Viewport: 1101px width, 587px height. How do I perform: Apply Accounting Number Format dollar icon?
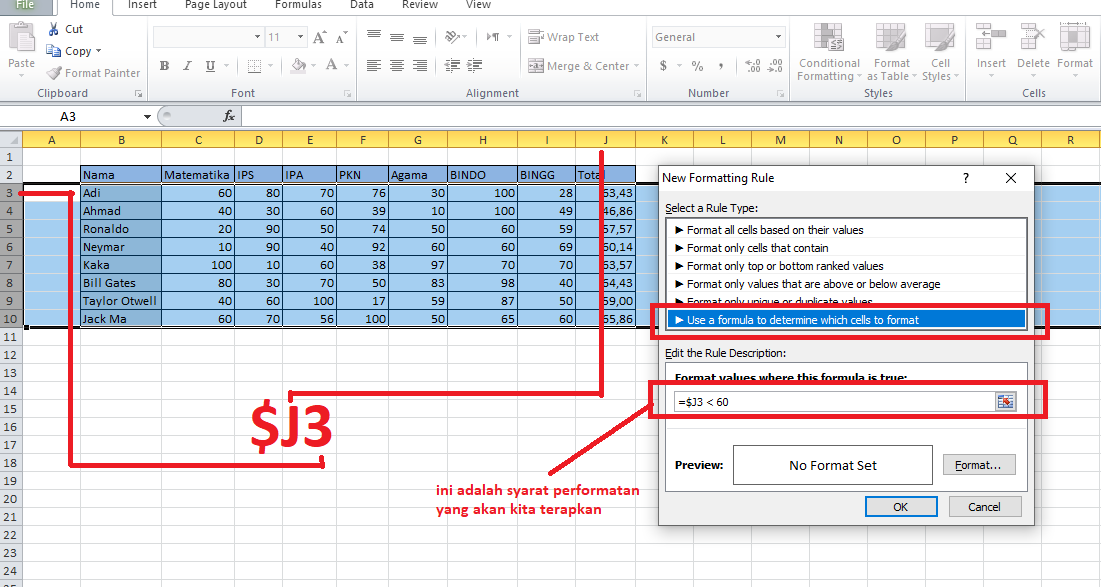click(x=663, y=65)
